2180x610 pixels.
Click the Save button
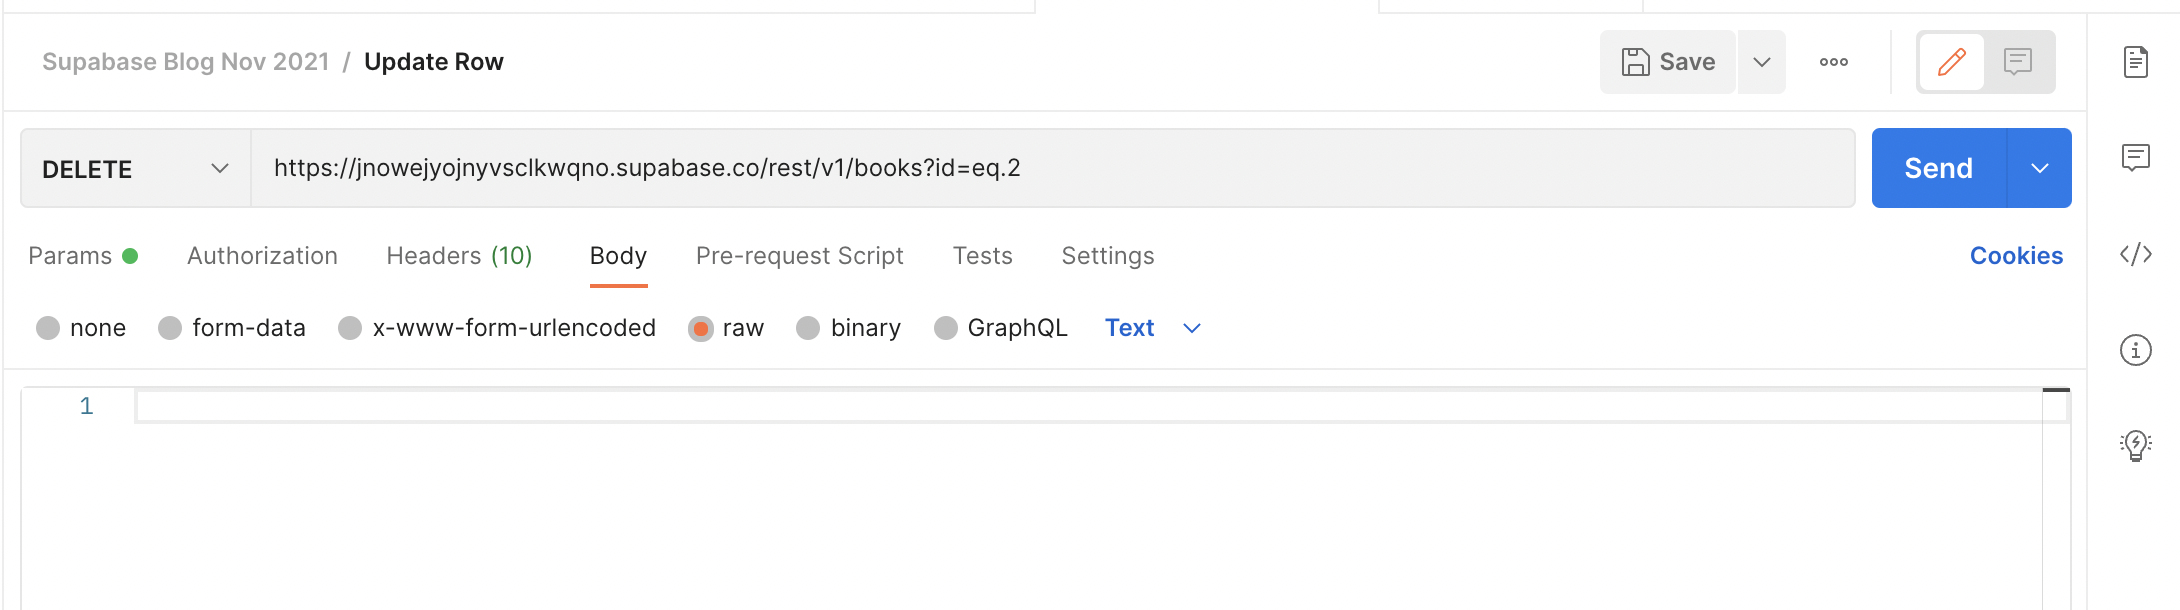click(1668, 62)
